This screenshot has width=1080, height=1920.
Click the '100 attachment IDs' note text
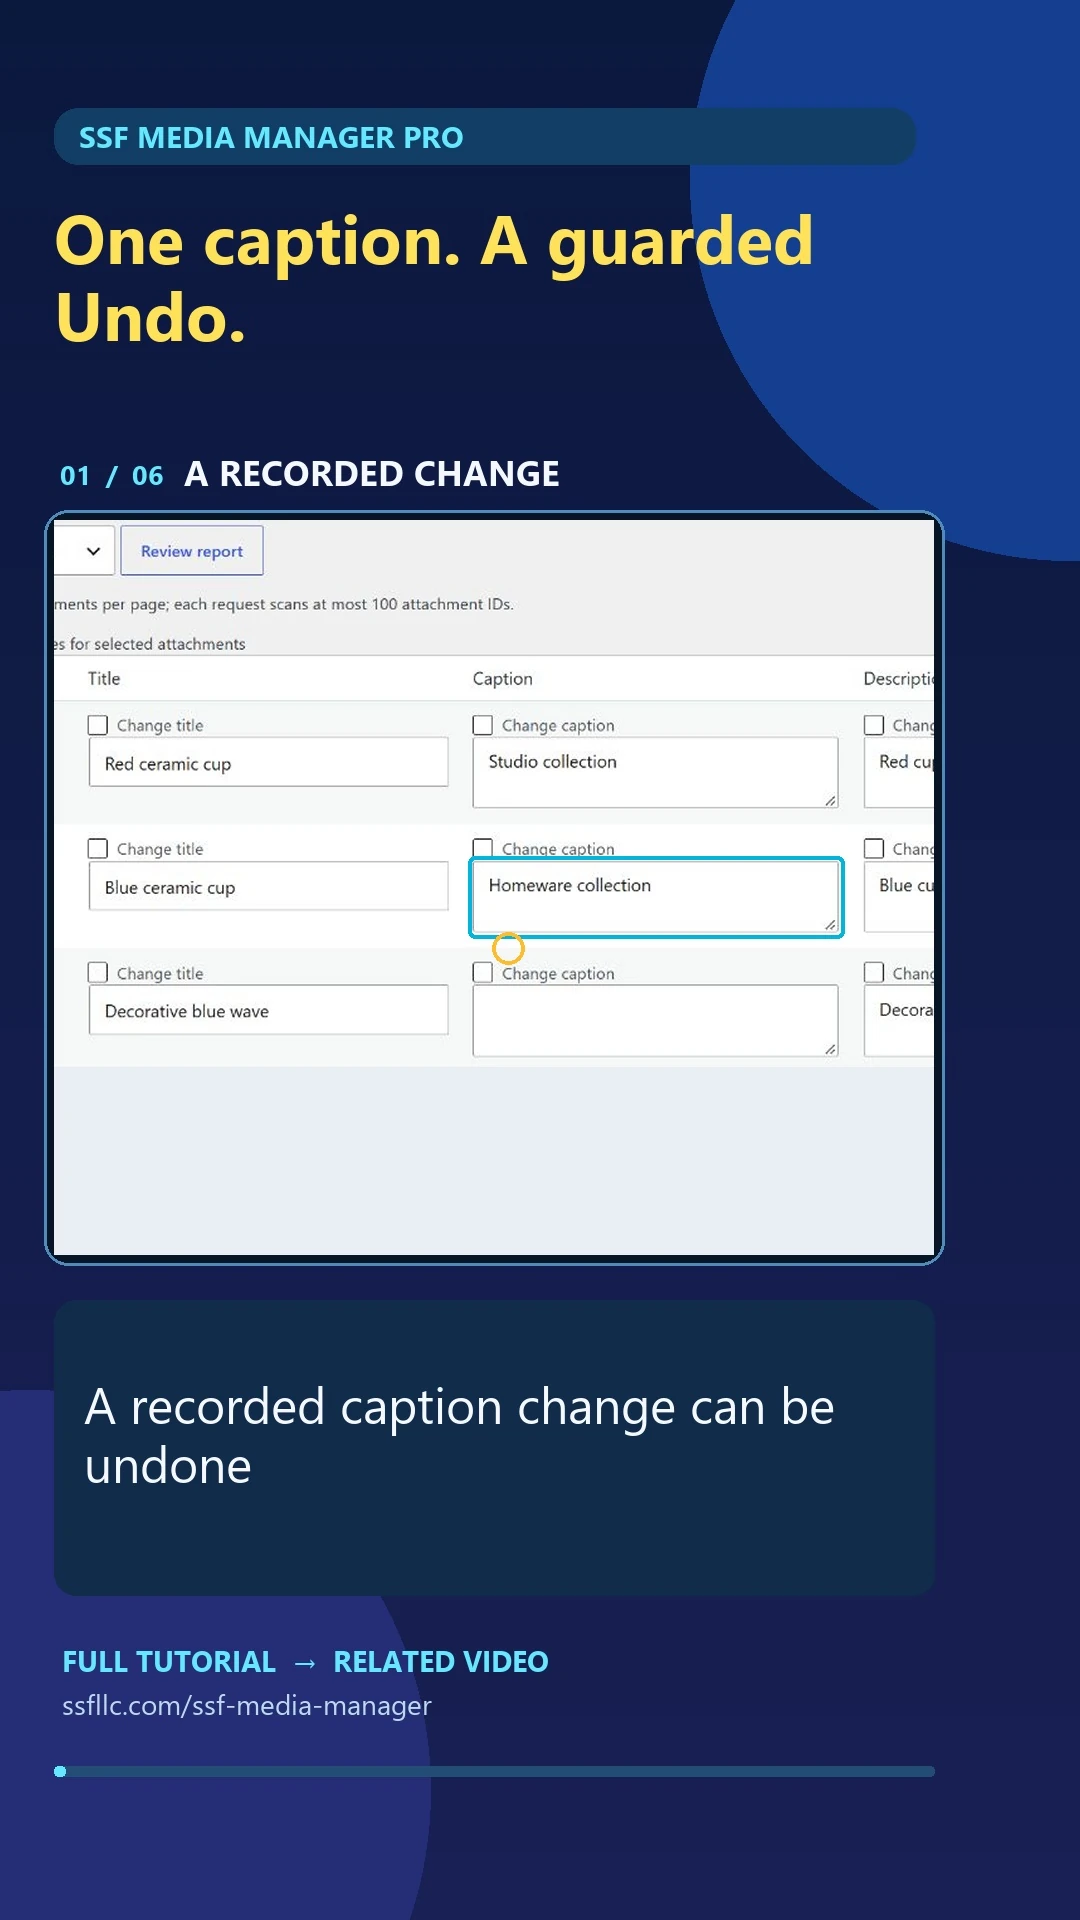[442, 604]
